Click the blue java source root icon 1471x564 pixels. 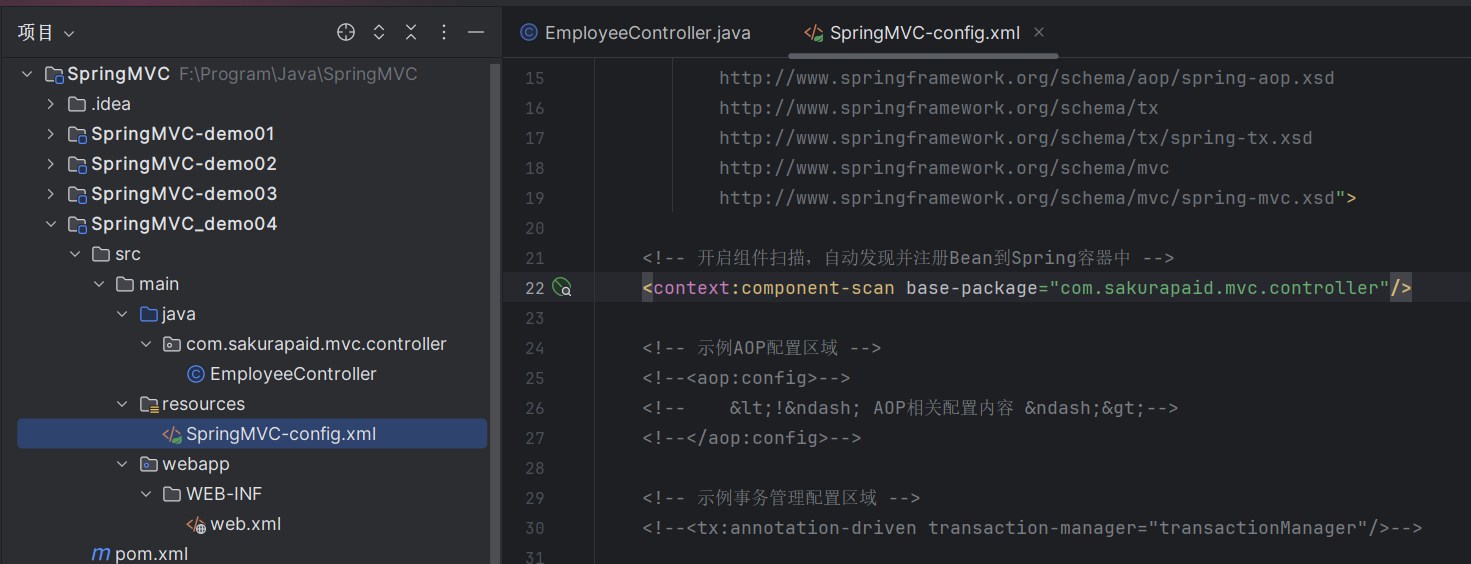[x=149, y=314]
